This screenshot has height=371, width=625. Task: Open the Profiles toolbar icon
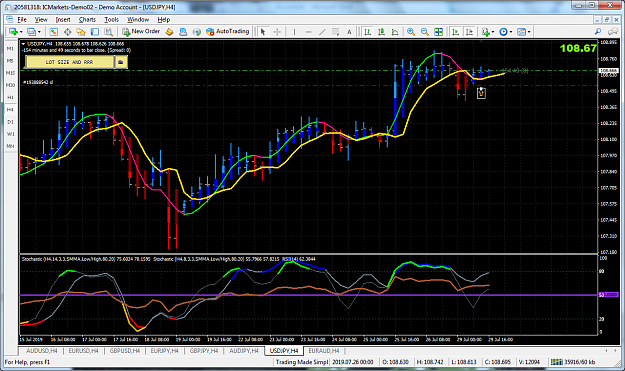tap(31, 31)
